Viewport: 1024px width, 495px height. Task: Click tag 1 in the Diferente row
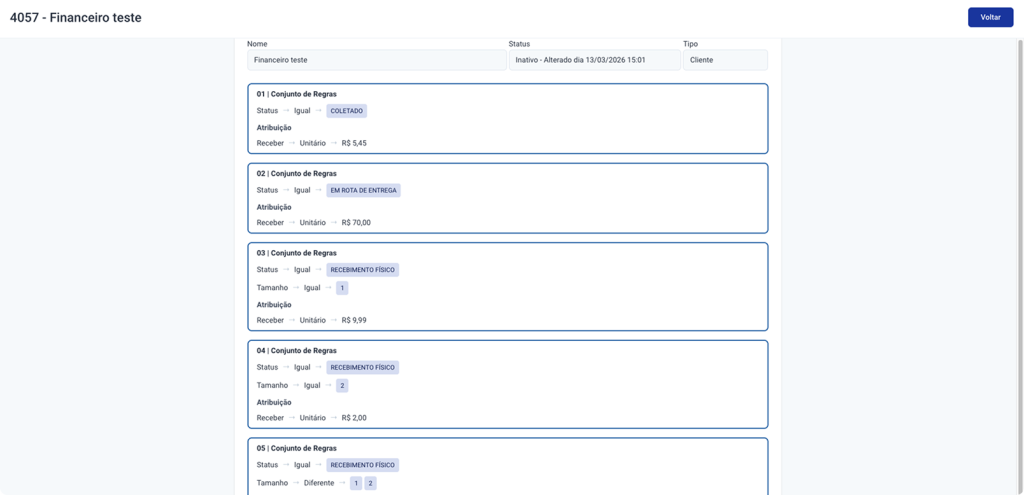[355, 483]
